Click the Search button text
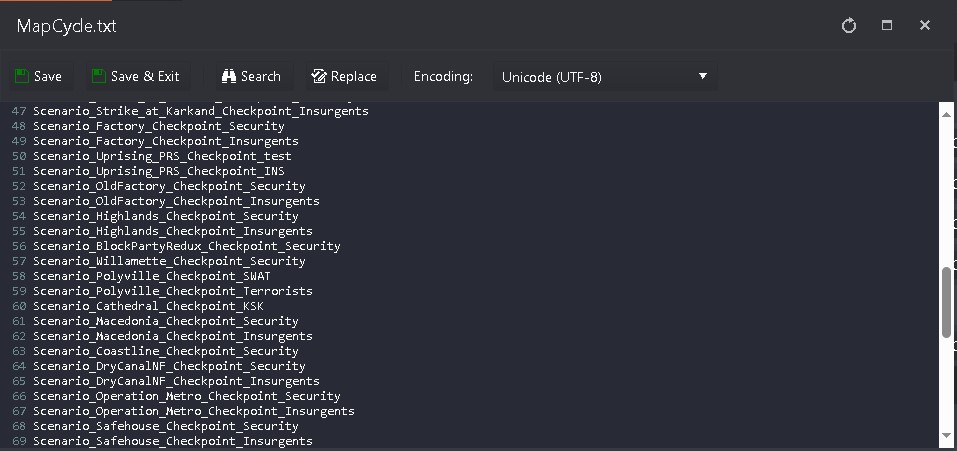Image resolution: width=957 pixels, height=451 pixels. [261, 76]
